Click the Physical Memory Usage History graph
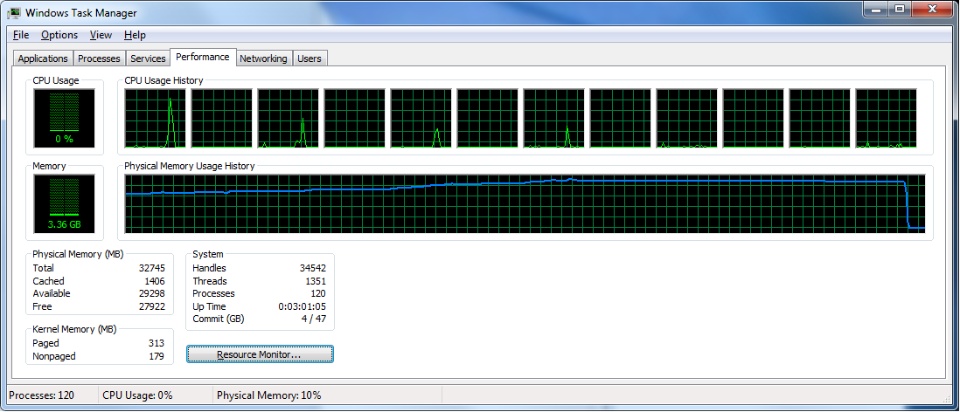Screen dimensions: 960x412 [x=525, y=204]
